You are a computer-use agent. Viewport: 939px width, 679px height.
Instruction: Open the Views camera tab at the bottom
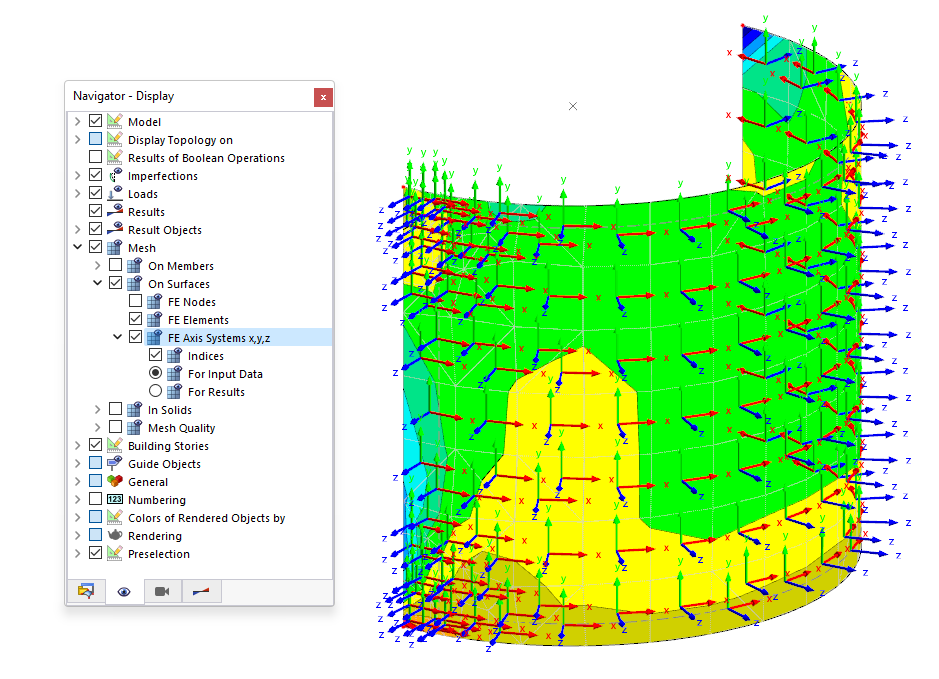tap(161, 591)
